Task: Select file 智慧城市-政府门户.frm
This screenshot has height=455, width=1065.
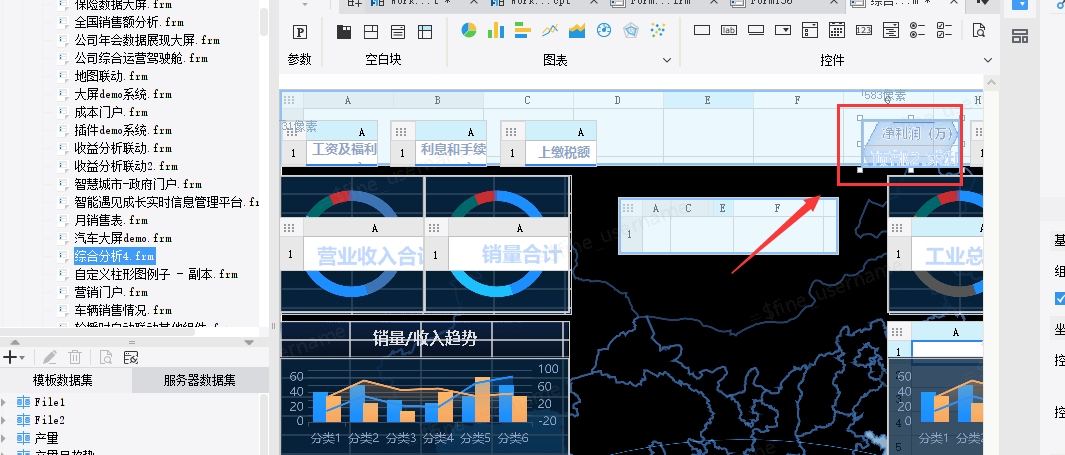Action: (x=138, y=184)
